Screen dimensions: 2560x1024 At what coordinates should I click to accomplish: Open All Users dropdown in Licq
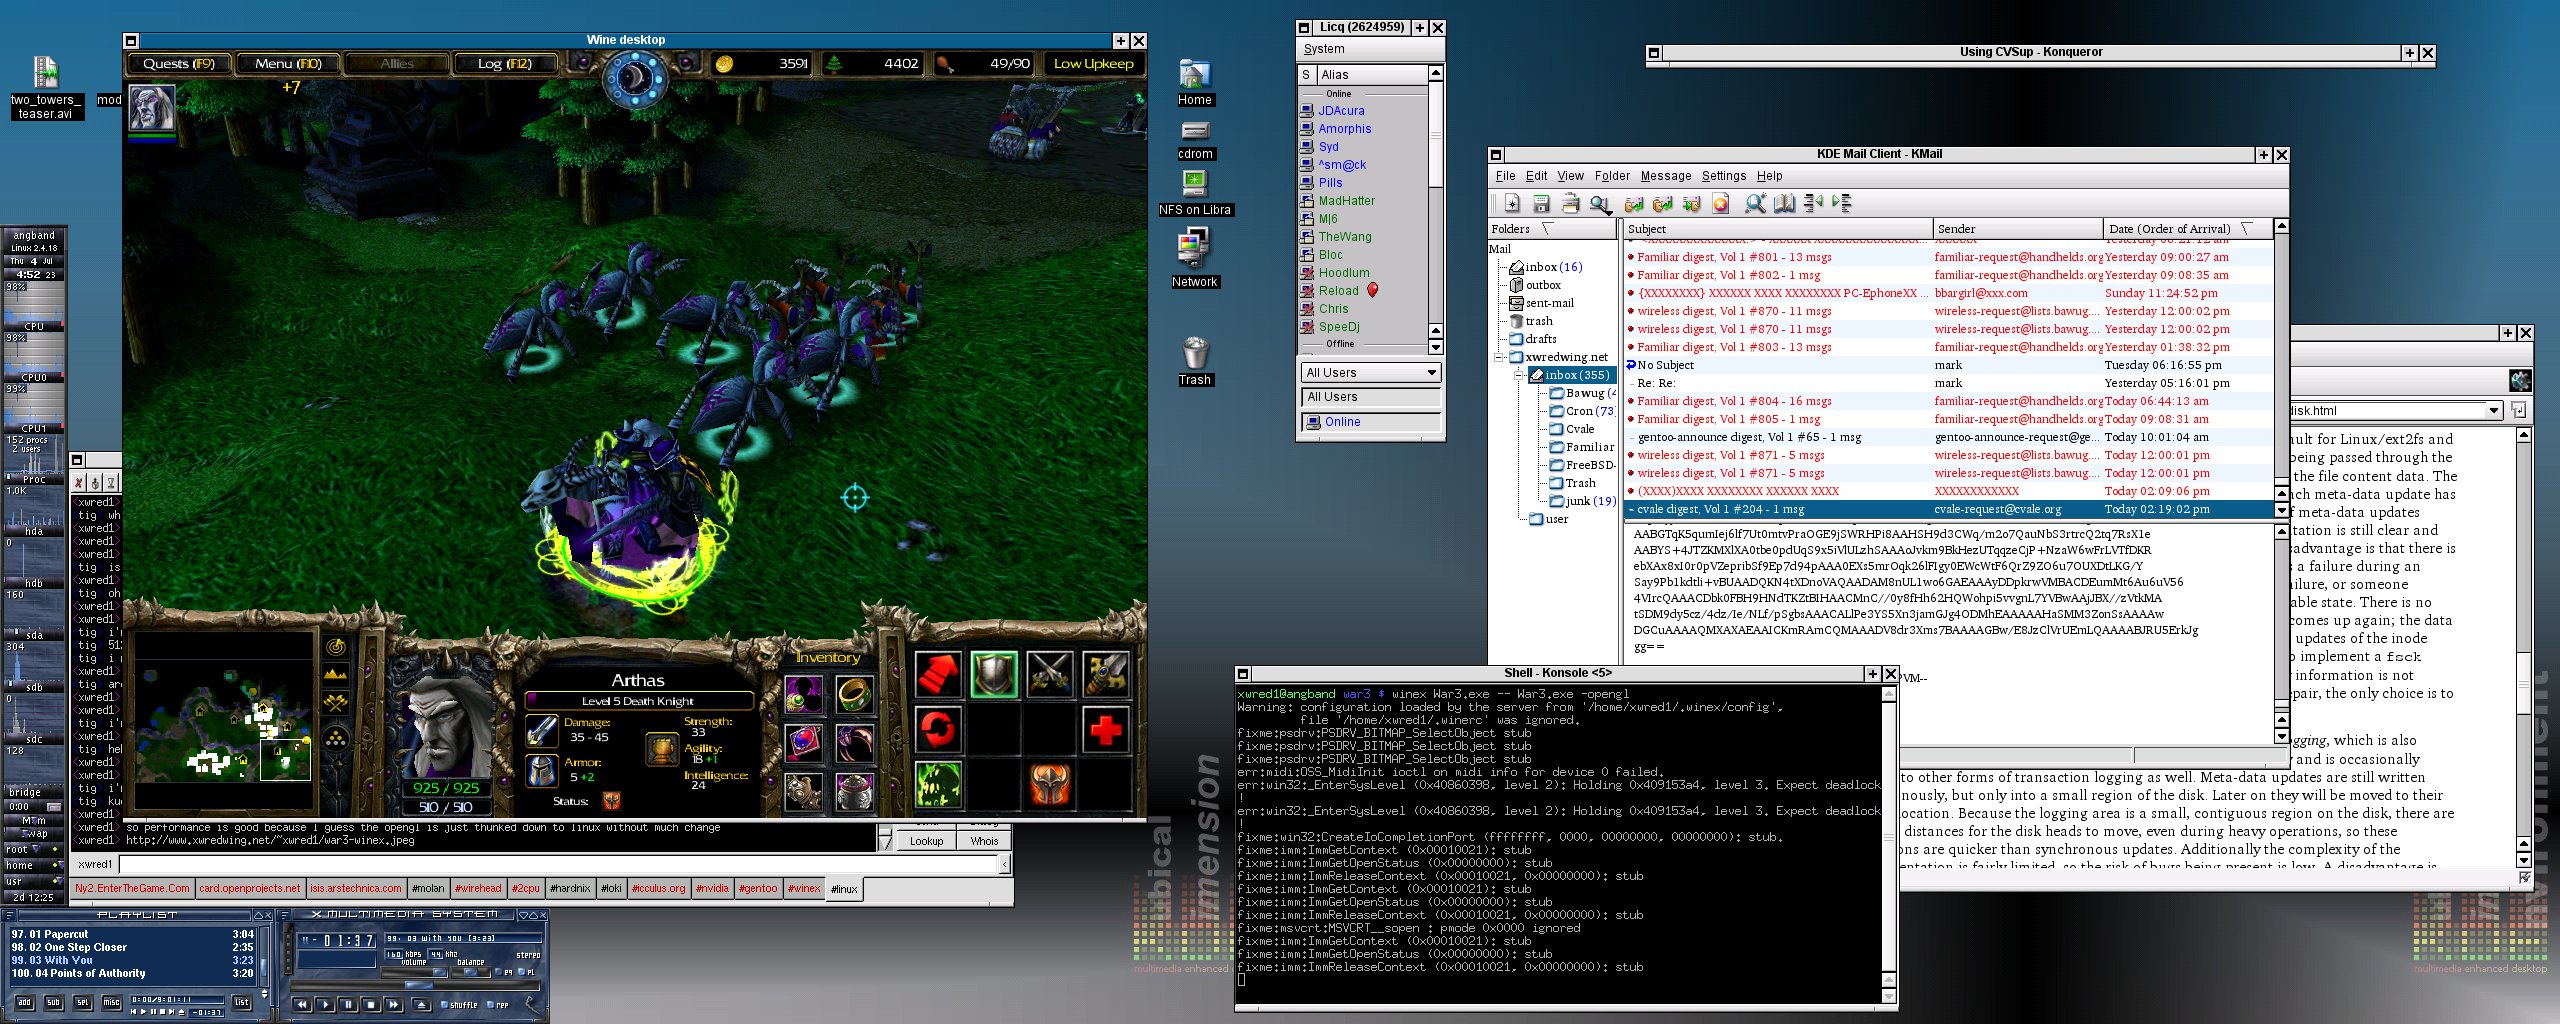click(1371, 373)
